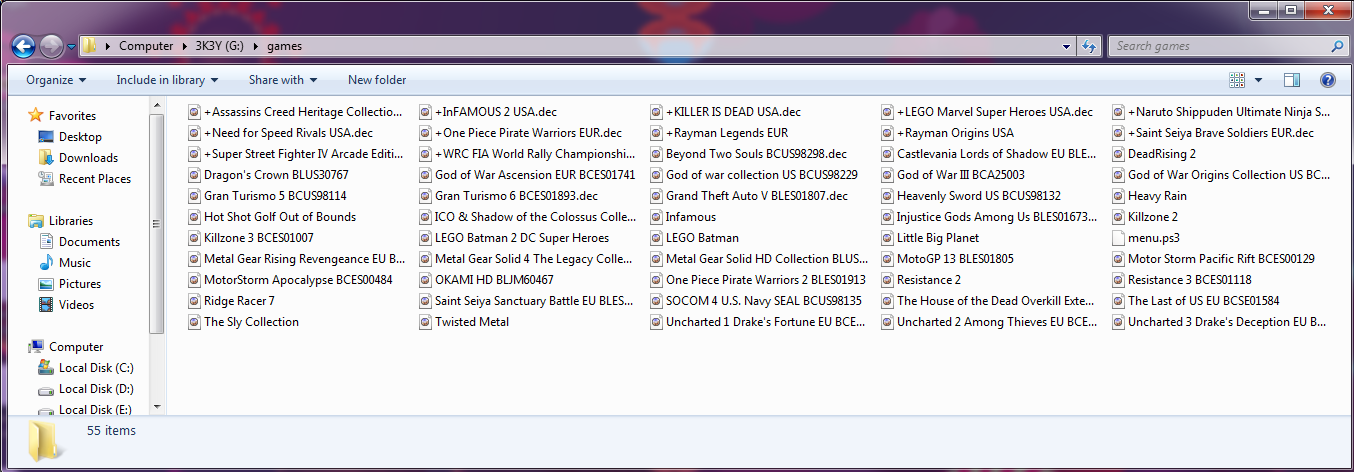Select the +LEGO Marvel Super Heroes USA.dec icon

click(887, 112)
